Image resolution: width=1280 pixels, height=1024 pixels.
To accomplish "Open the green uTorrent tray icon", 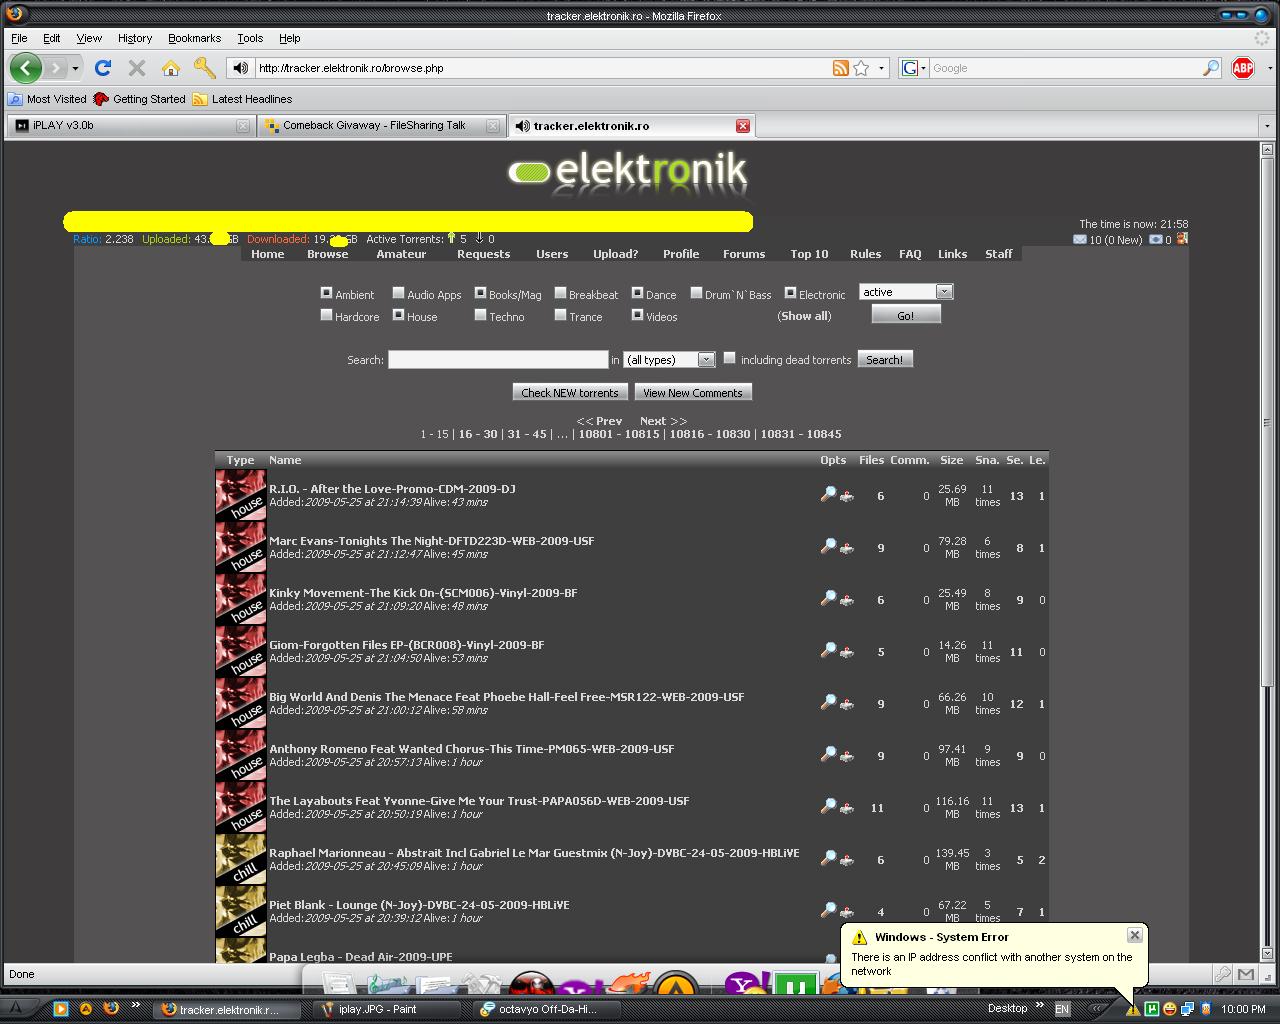I will (1152, 1009).
